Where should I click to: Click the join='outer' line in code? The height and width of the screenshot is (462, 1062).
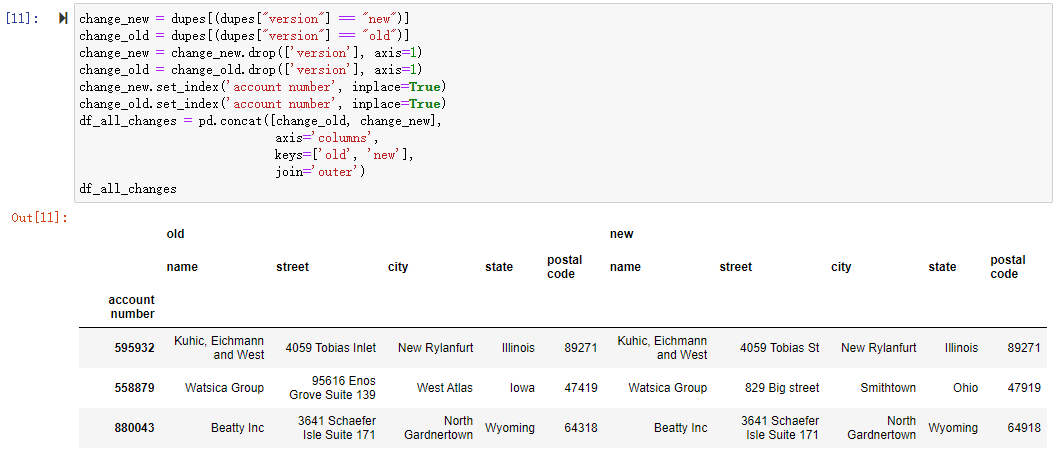tap(320, 172)
